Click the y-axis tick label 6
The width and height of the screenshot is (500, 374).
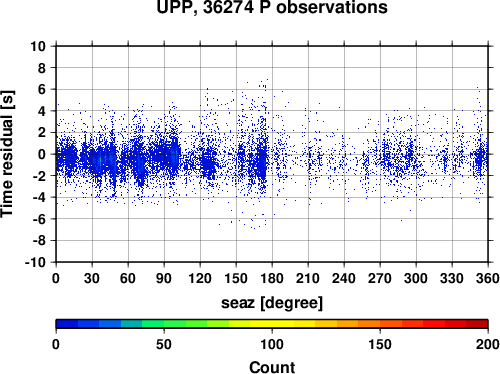[42, 89]
